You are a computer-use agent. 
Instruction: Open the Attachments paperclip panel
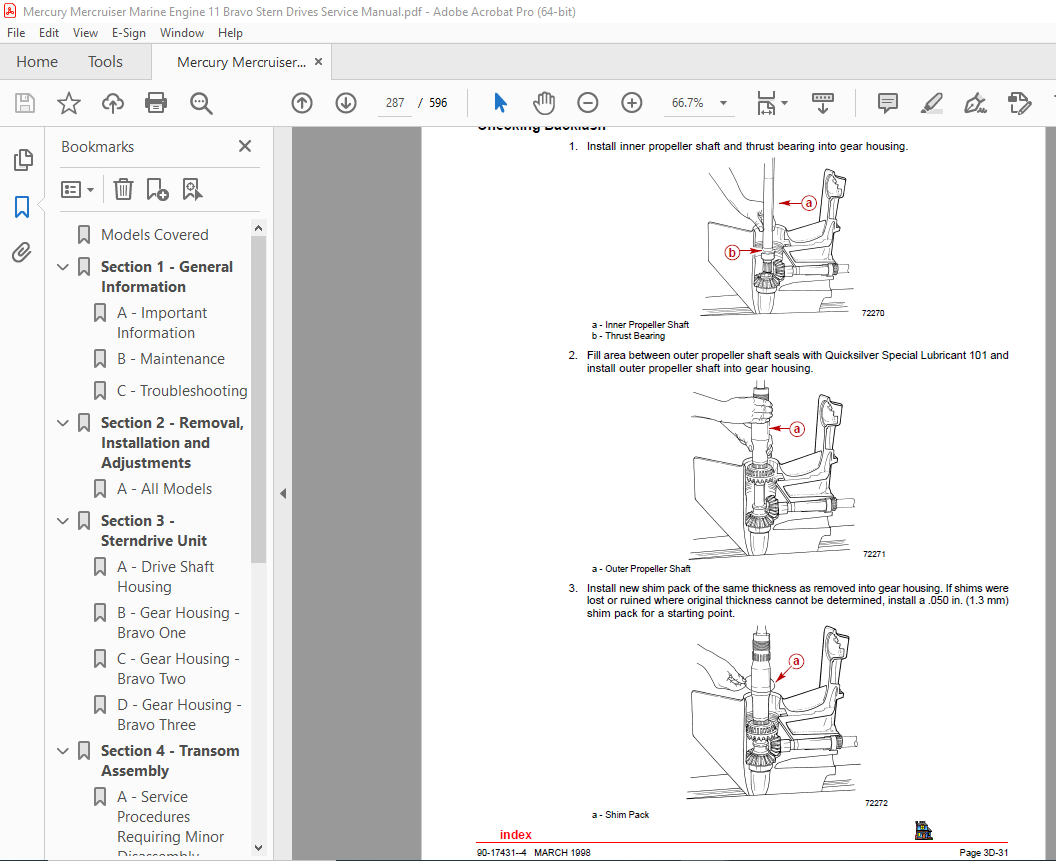[x=22, y=253]
